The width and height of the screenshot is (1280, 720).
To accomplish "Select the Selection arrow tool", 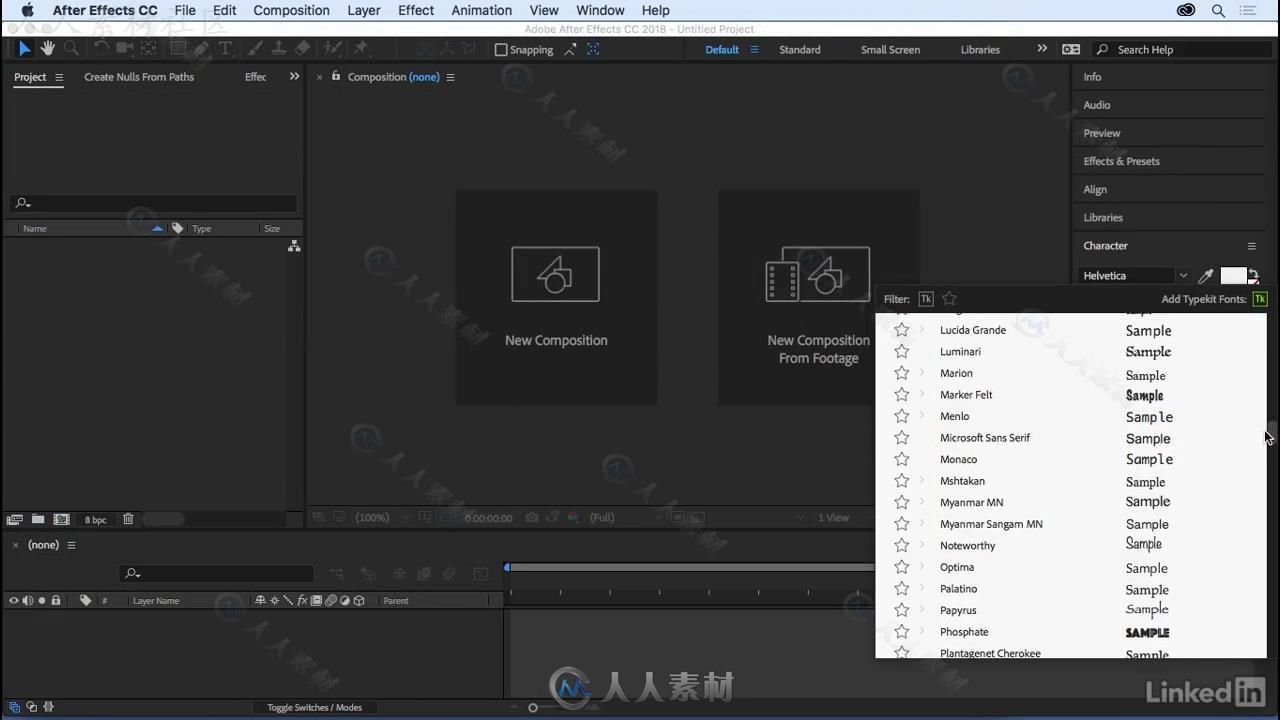I will (x=24, y=48).
